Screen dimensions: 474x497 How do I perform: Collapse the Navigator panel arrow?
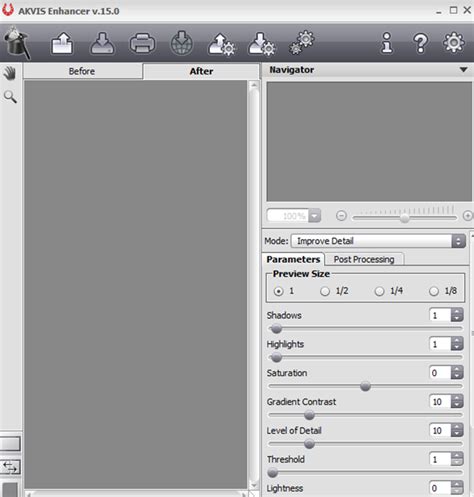[x=463, y=70]
